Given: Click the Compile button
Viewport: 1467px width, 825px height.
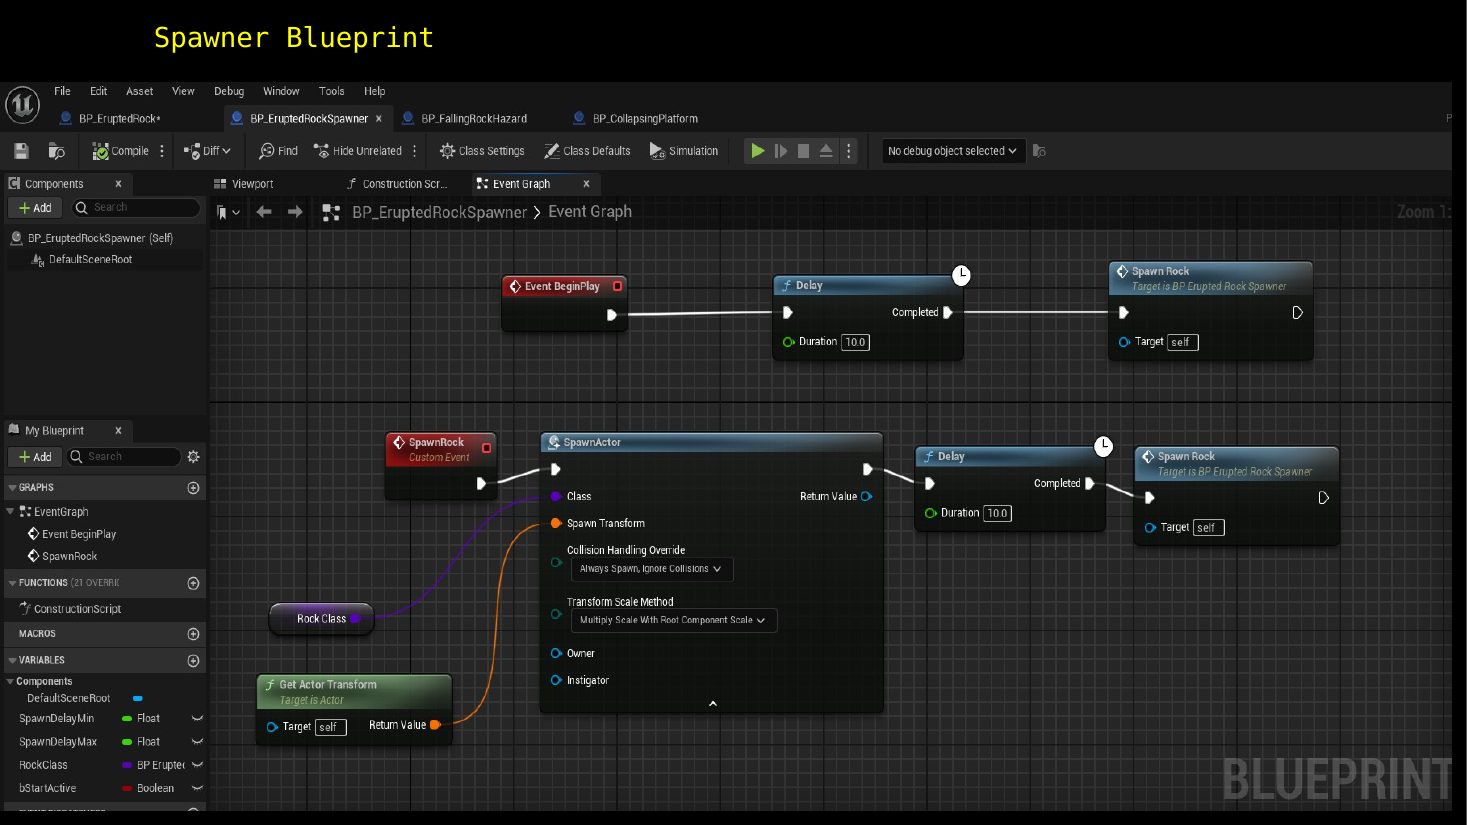Looking at the screenshot, I should [121, 151].
